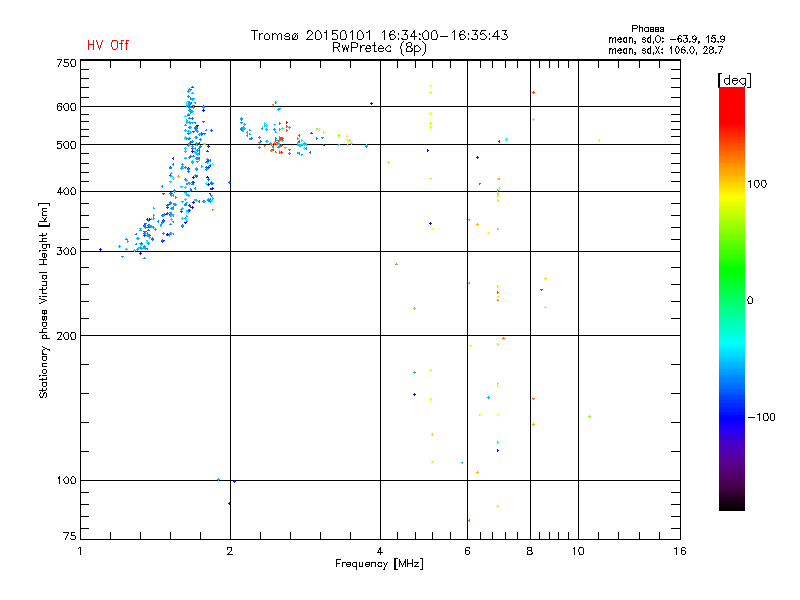
Task: Click the colorbar label '0'
Action: point(749,301)
